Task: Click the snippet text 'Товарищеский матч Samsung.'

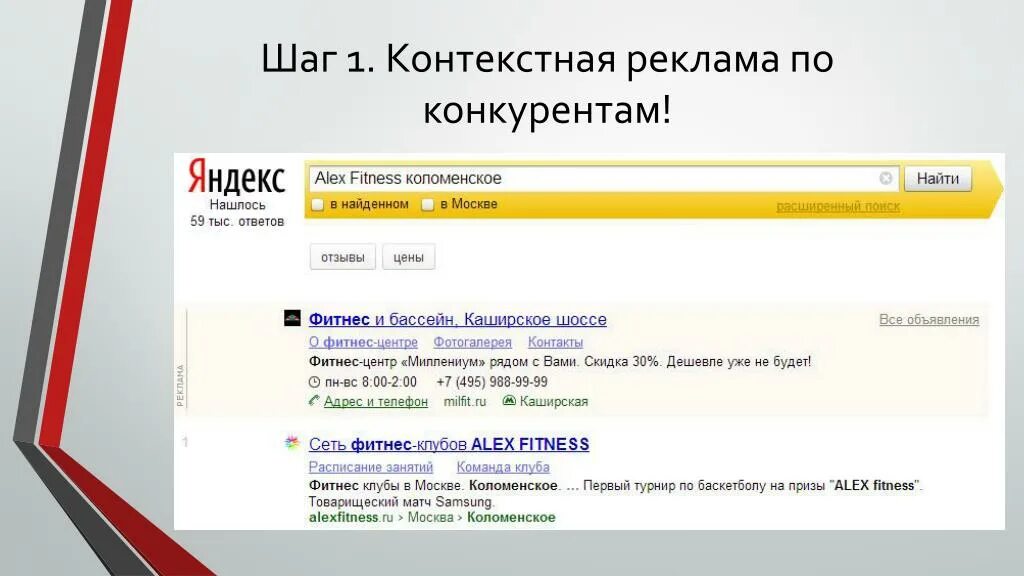Action: (x=401, y=502)
